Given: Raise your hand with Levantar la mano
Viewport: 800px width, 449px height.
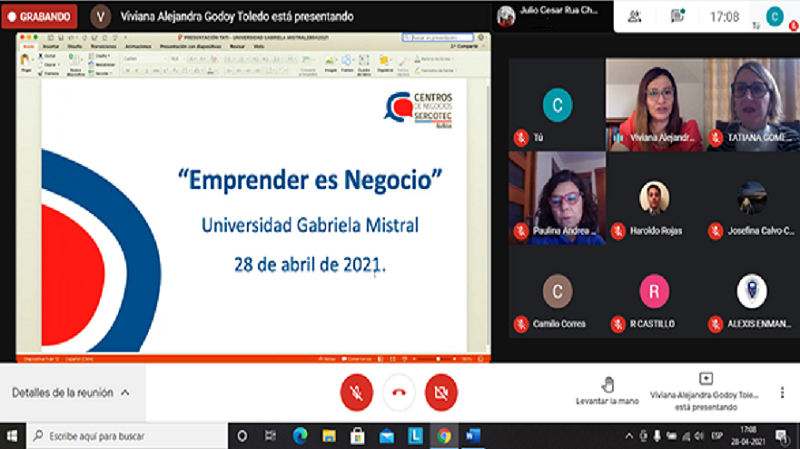Looking at the screenshot, I should (x=607, y=391).
